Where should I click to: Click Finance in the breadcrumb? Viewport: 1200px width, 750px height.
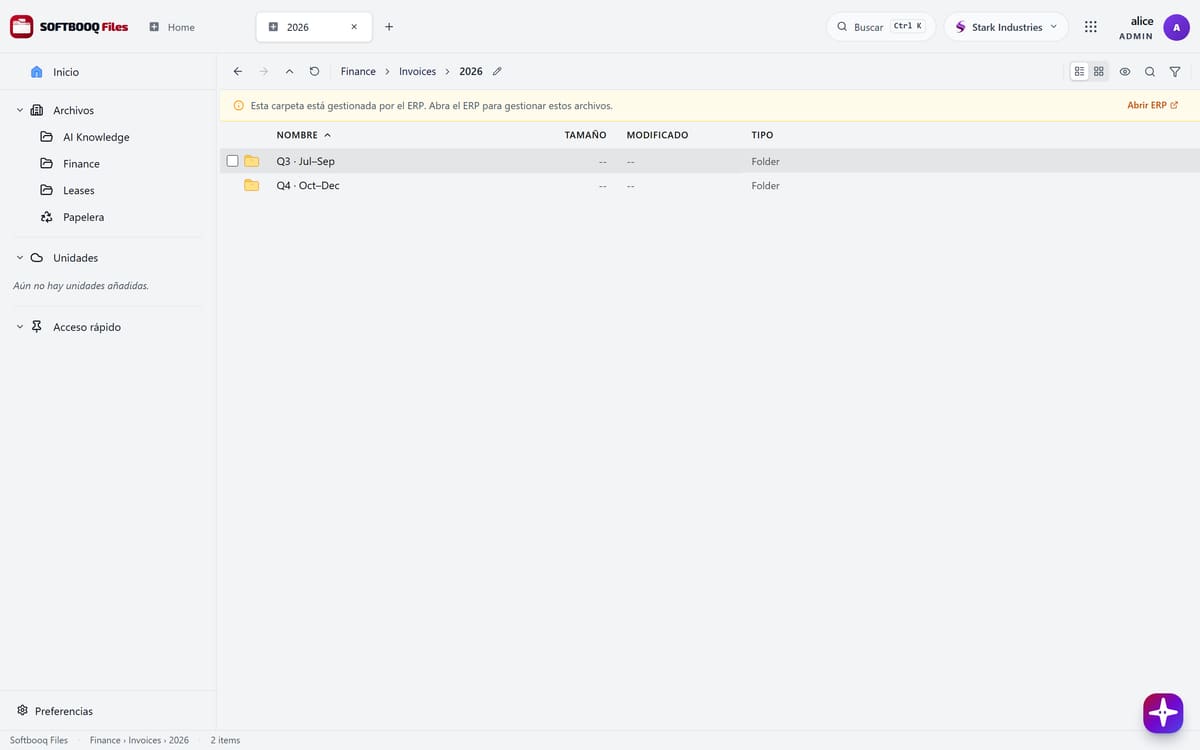[358, 72]
